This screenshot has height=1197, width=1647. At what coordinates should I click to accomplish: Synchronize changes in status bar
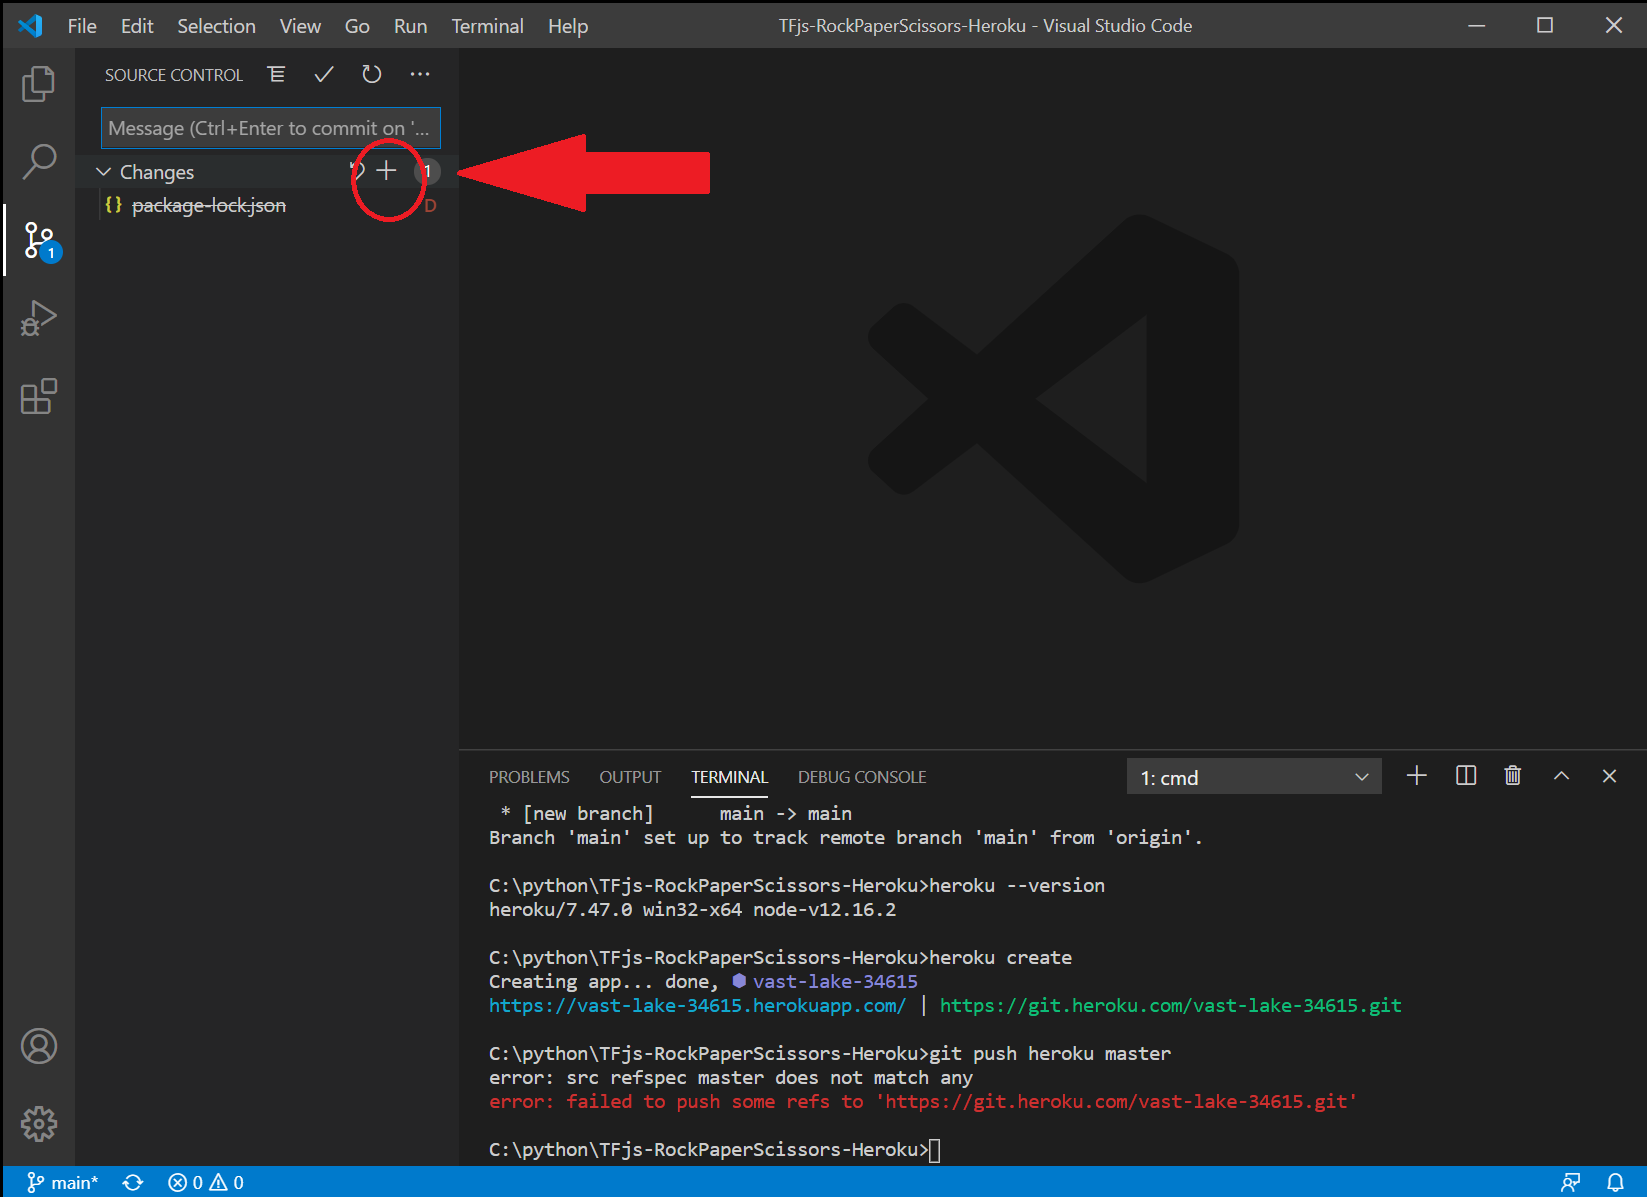133,1183
